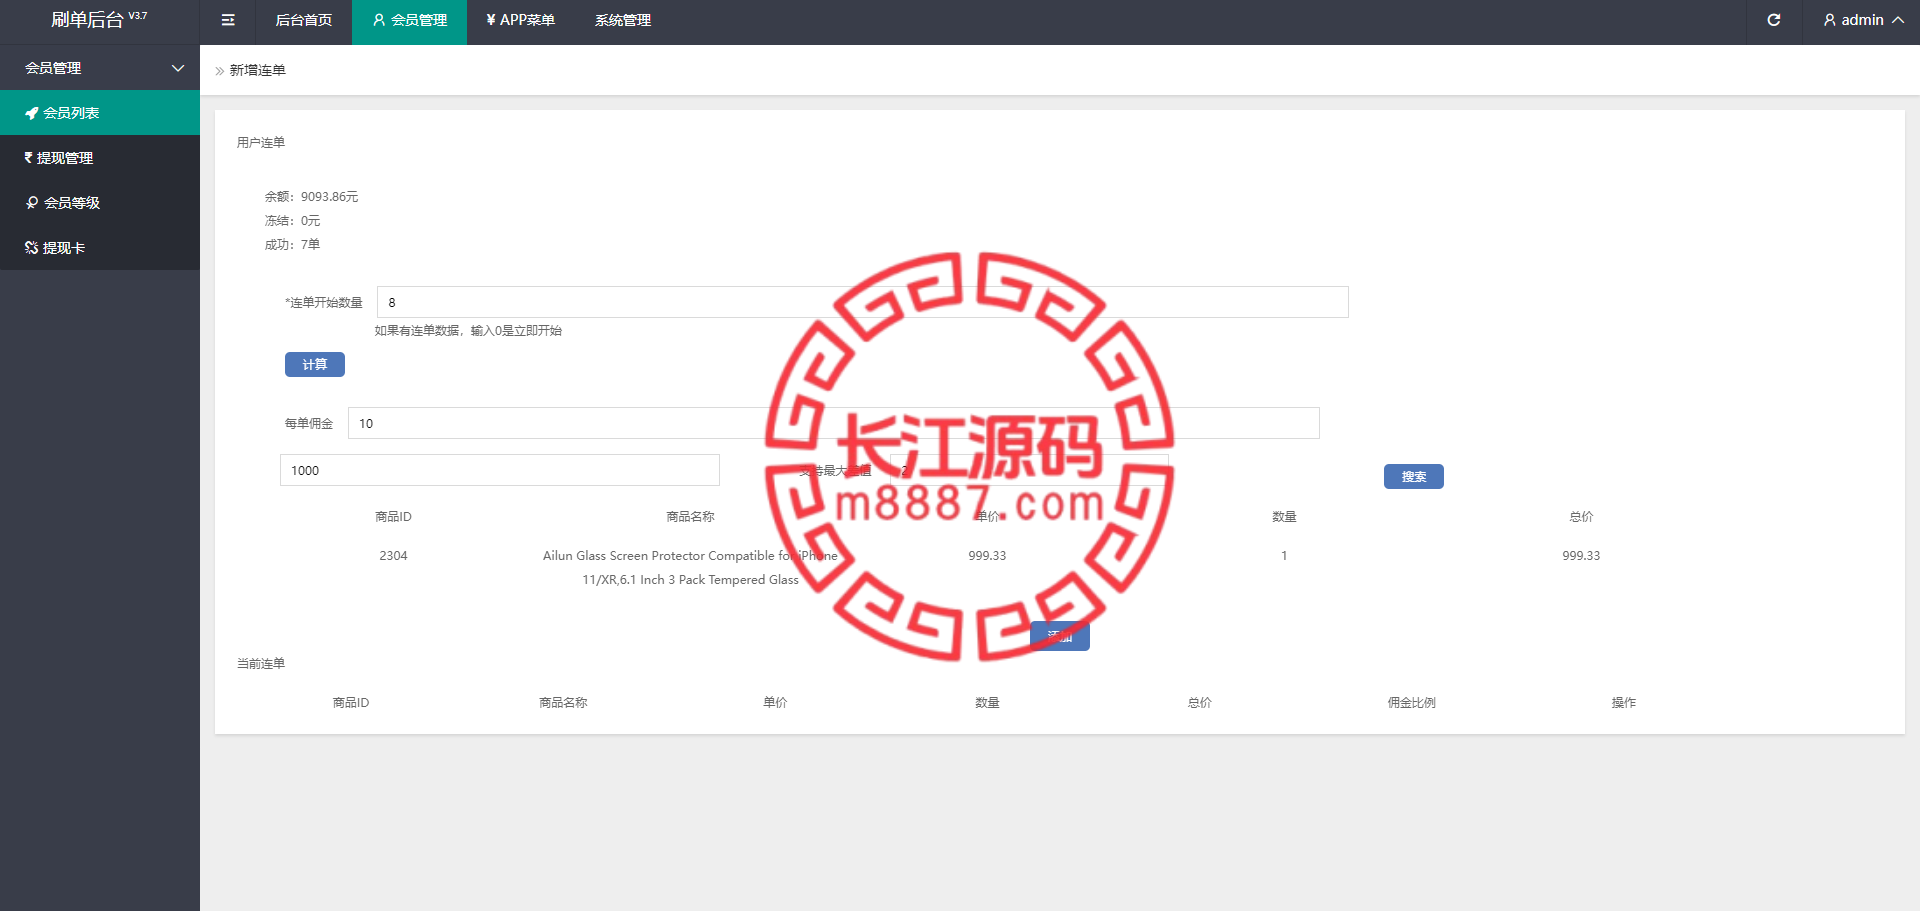Screen dimensions: 1920x911
Task: Toggle the sidebar collapse hamburger icon
Action: 228,20
